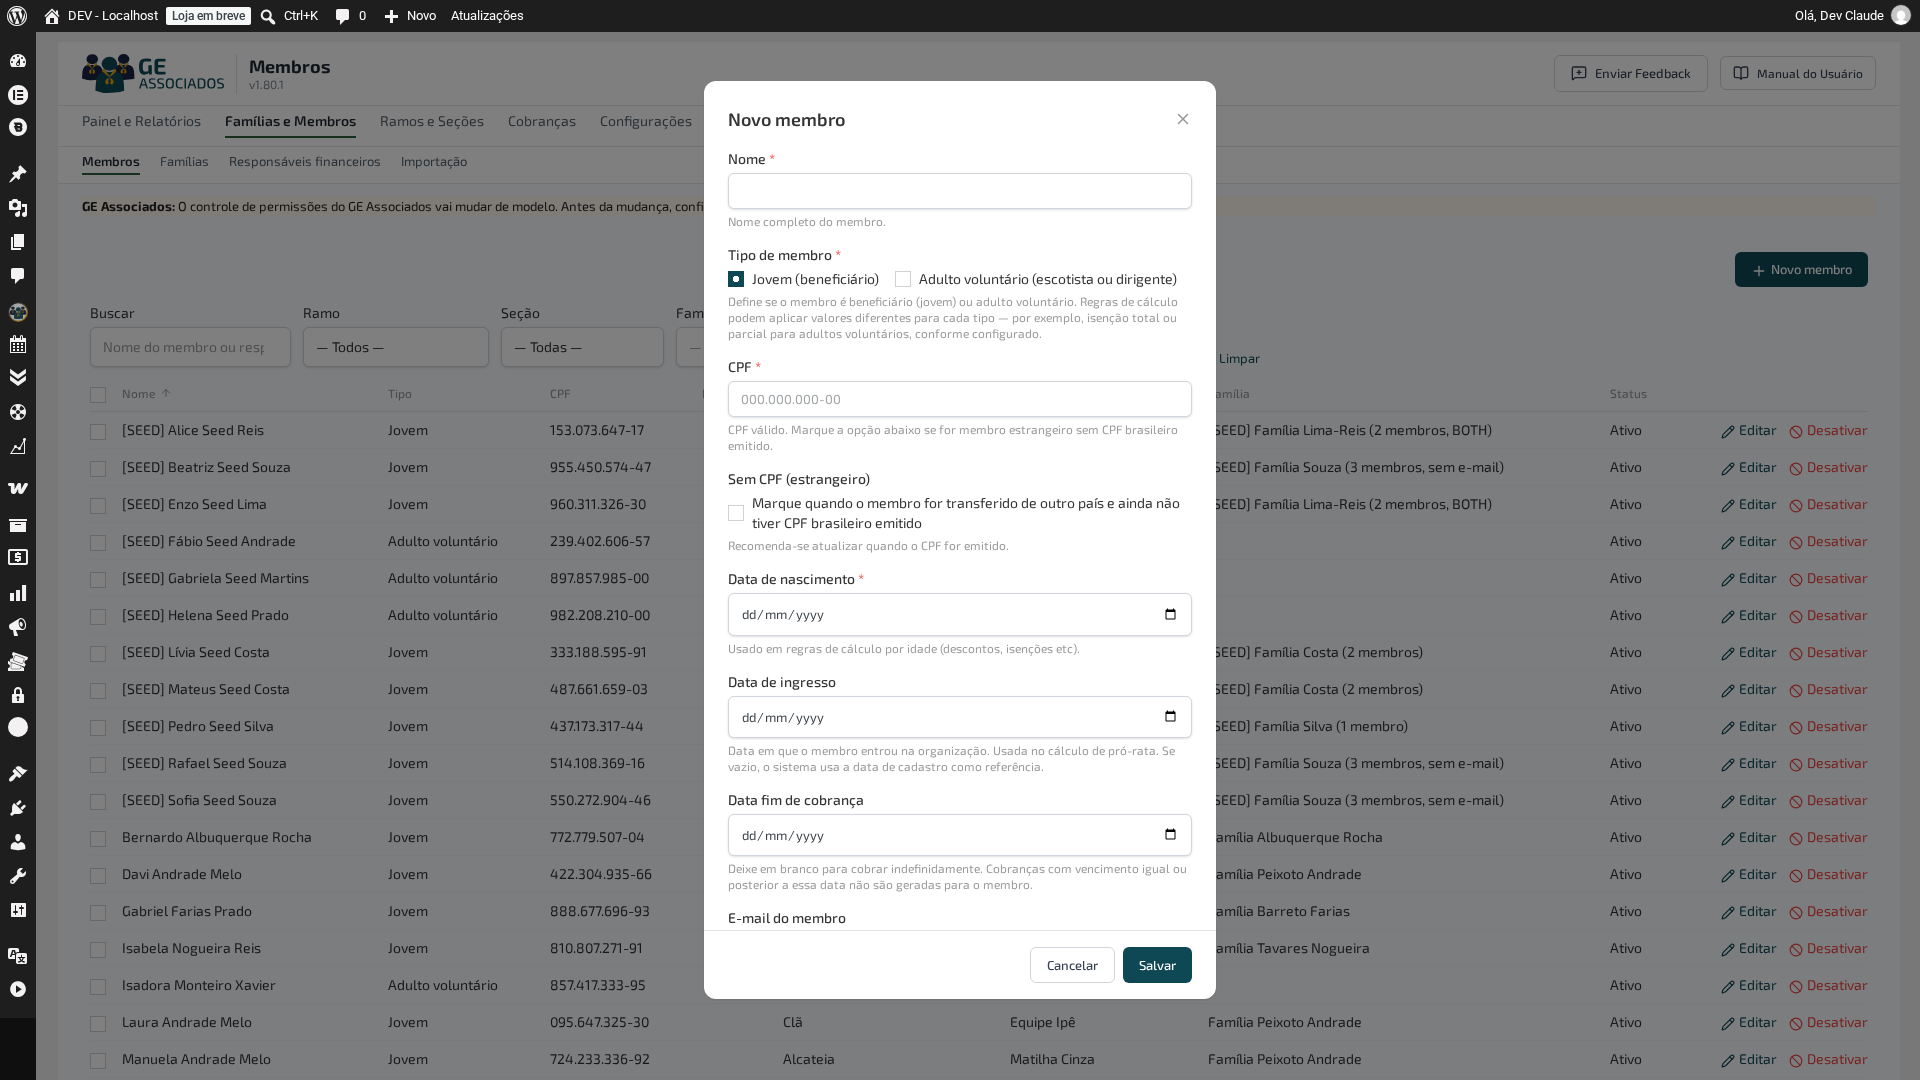Viewport: 1920px width, 1080px height.
Task: Close the Novo membro dialog
Action: tap(1183, 119)
